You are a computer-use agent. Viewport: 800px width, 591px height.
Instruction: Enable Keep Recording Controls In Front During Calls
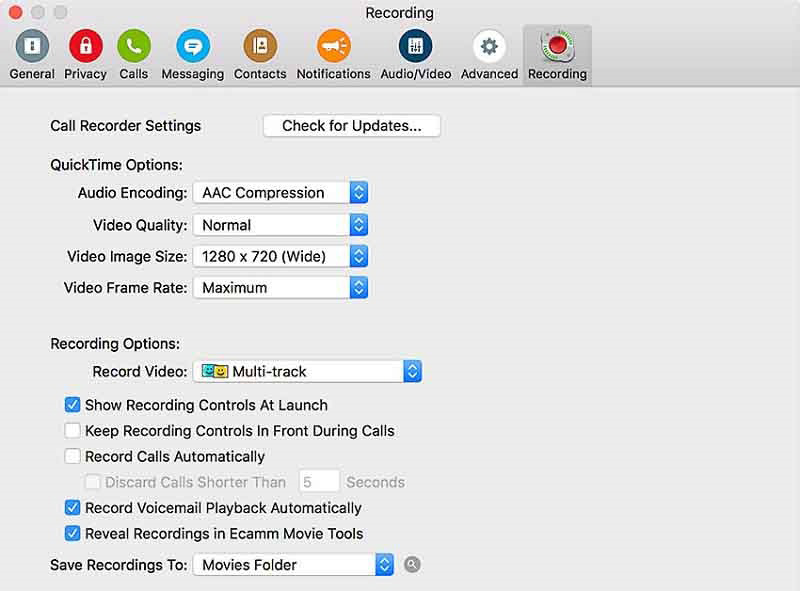point(72,431)
